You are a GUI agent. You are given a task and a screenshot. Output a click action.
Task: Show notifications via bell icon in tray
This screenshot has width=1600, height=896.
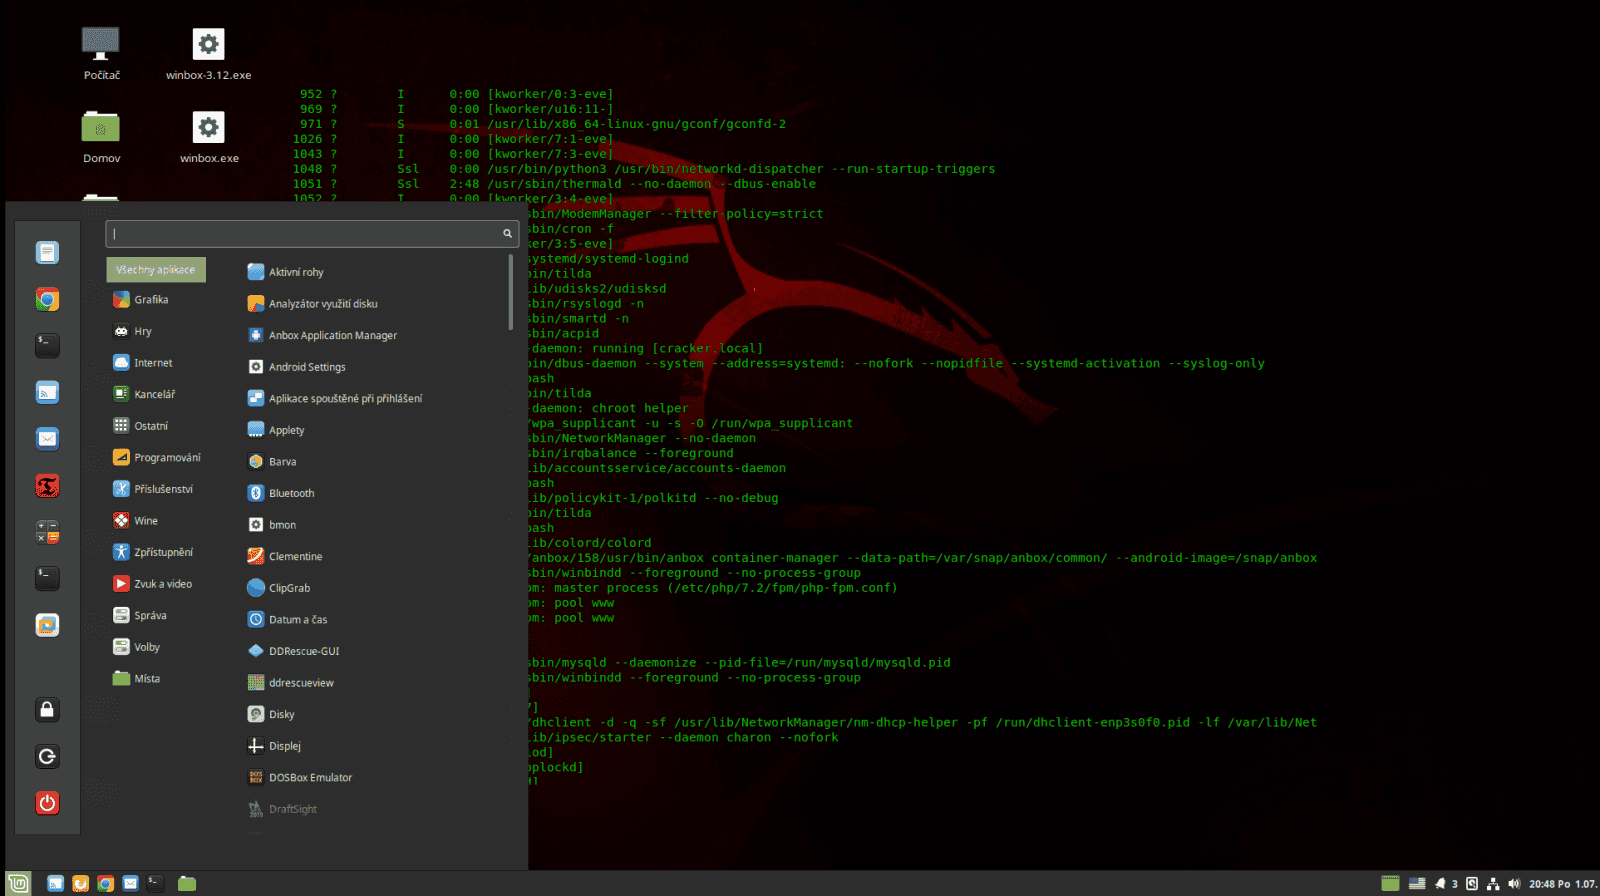1440,883
